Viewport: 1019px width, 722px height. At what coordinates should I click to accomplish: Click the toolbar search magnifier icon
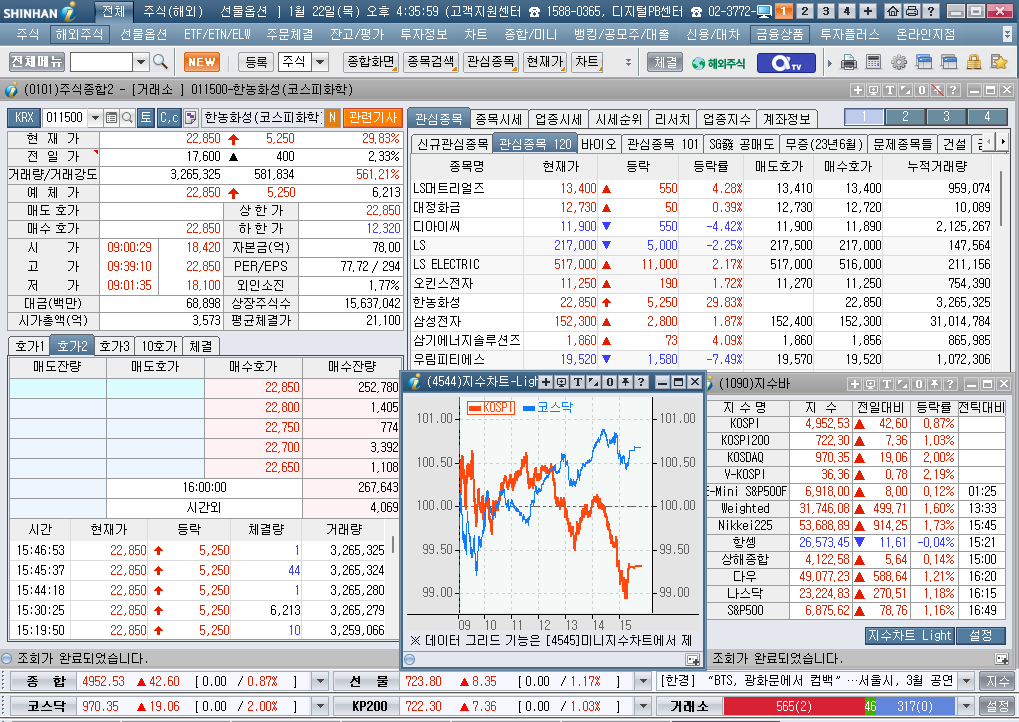160,62
